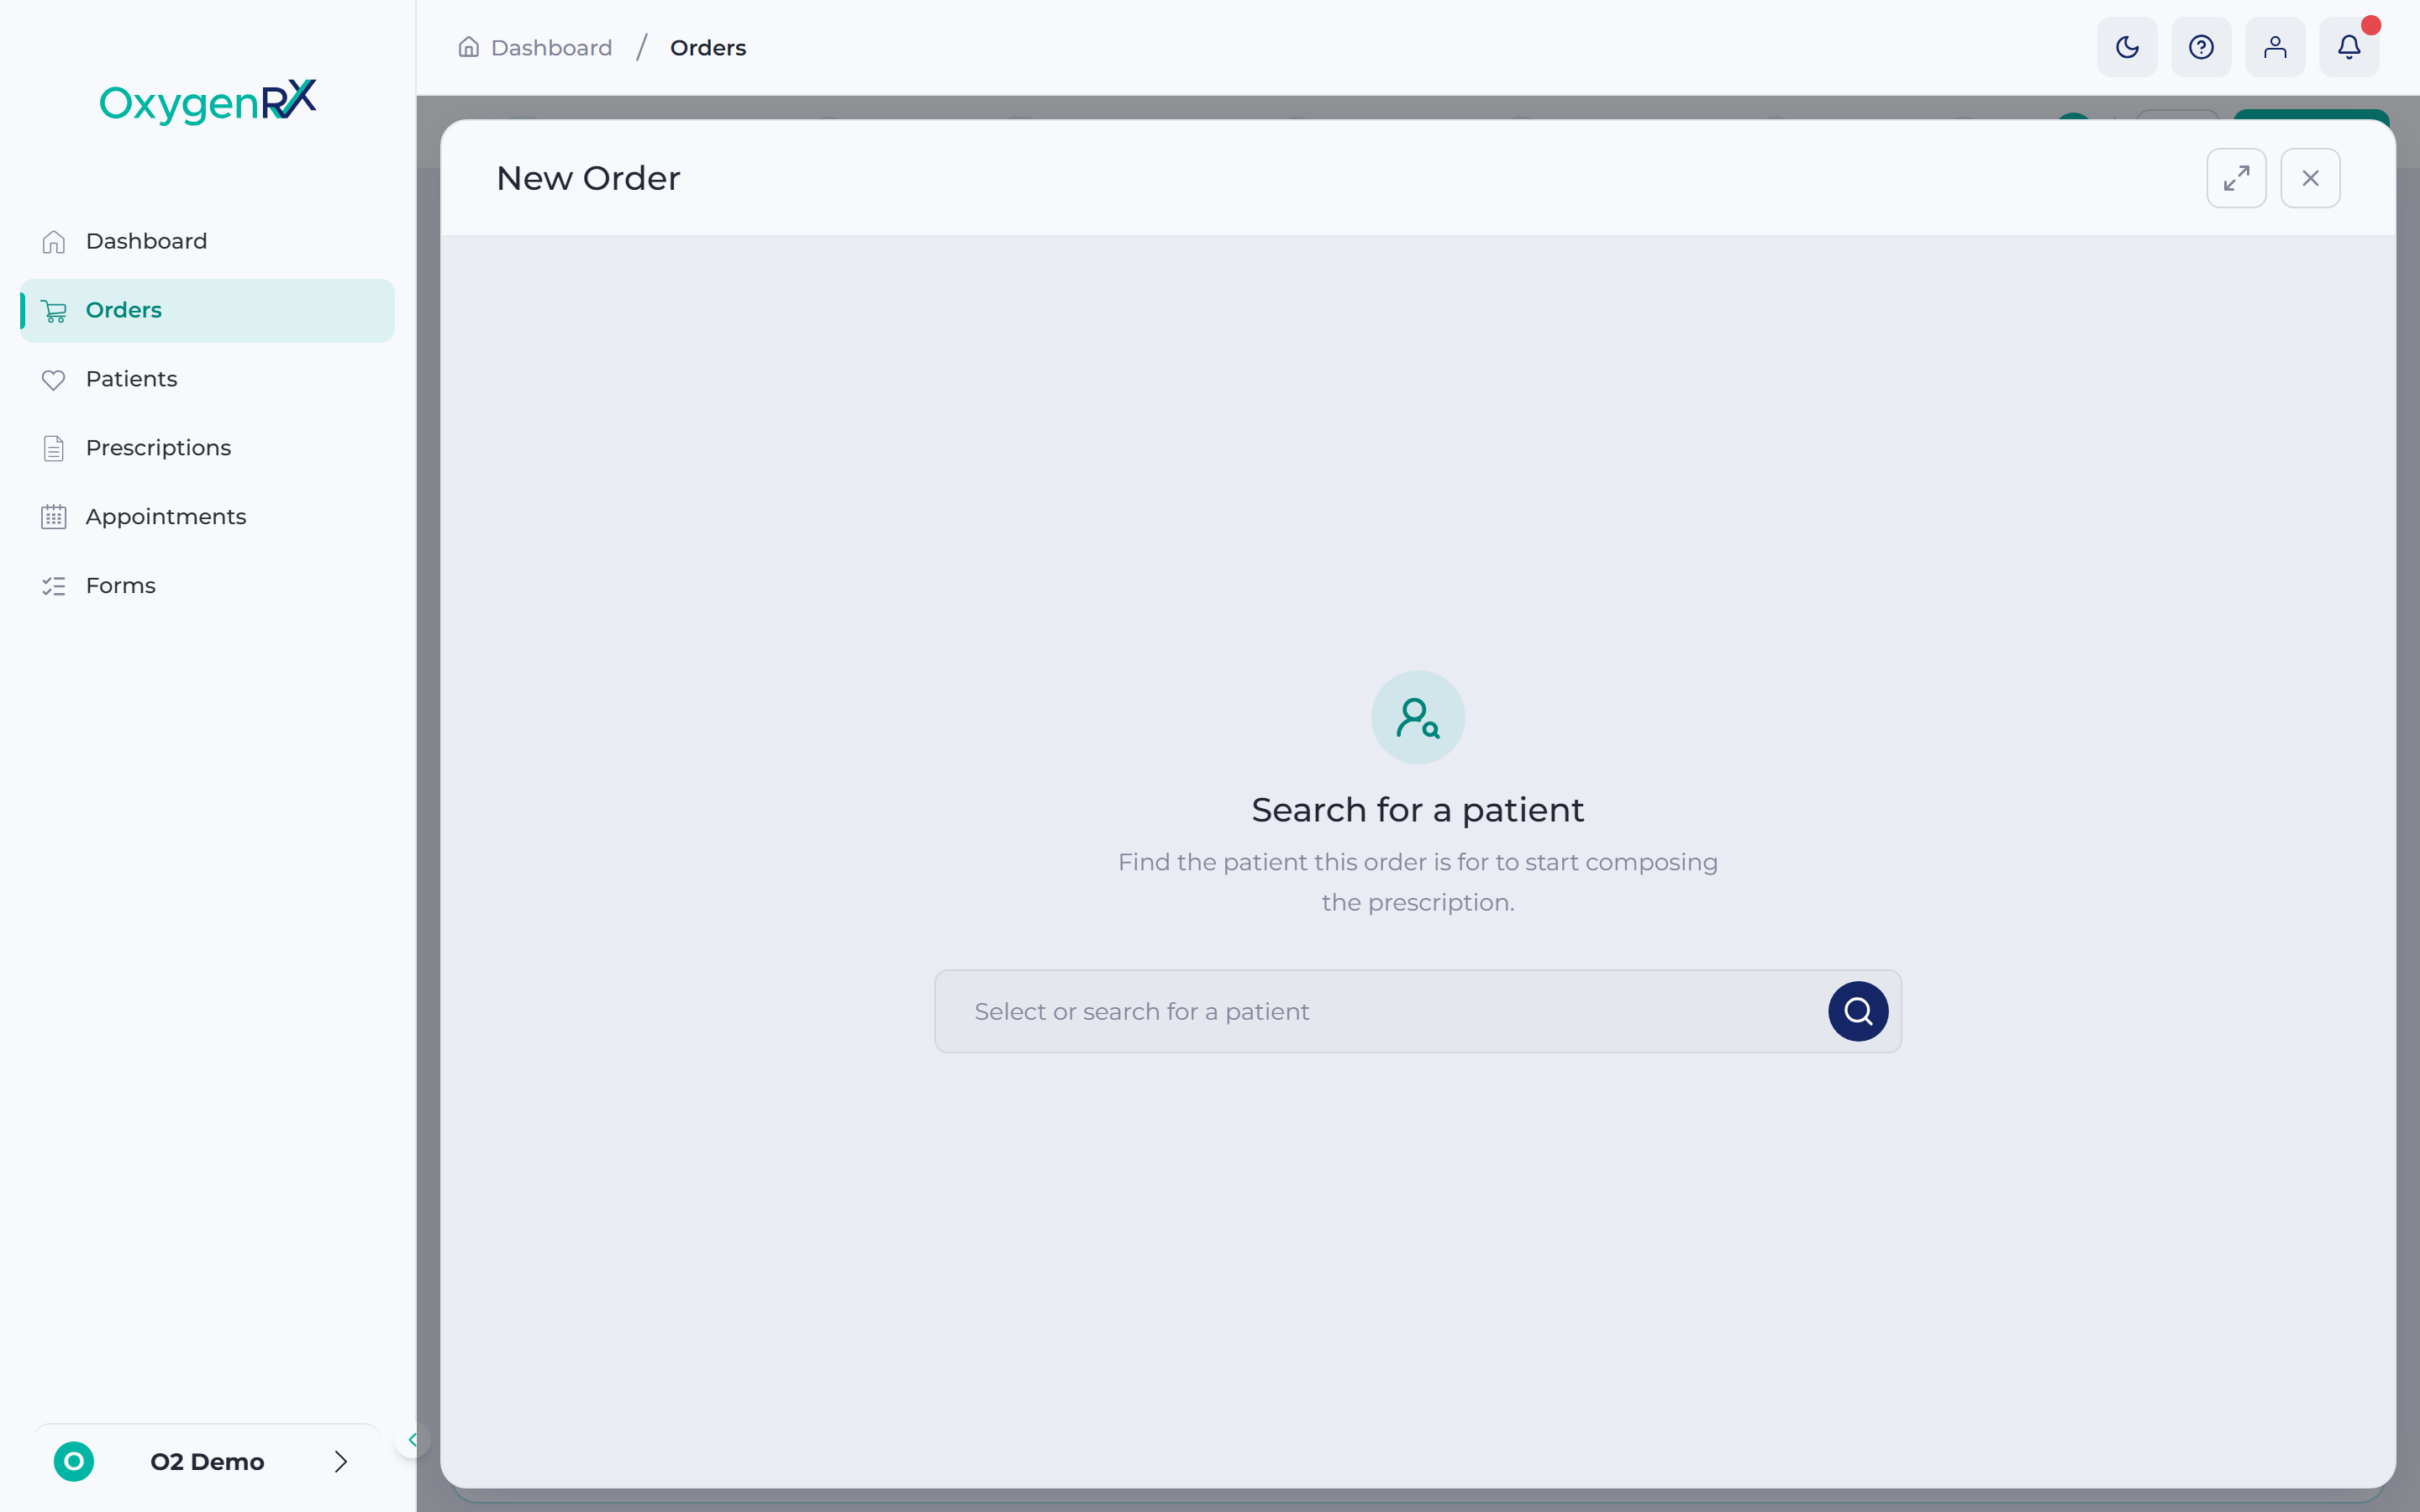Open Forms in the sidebar
The width and height of the screenshot is (2420, 1512).
pyautogui.click(x=207, y=586)
